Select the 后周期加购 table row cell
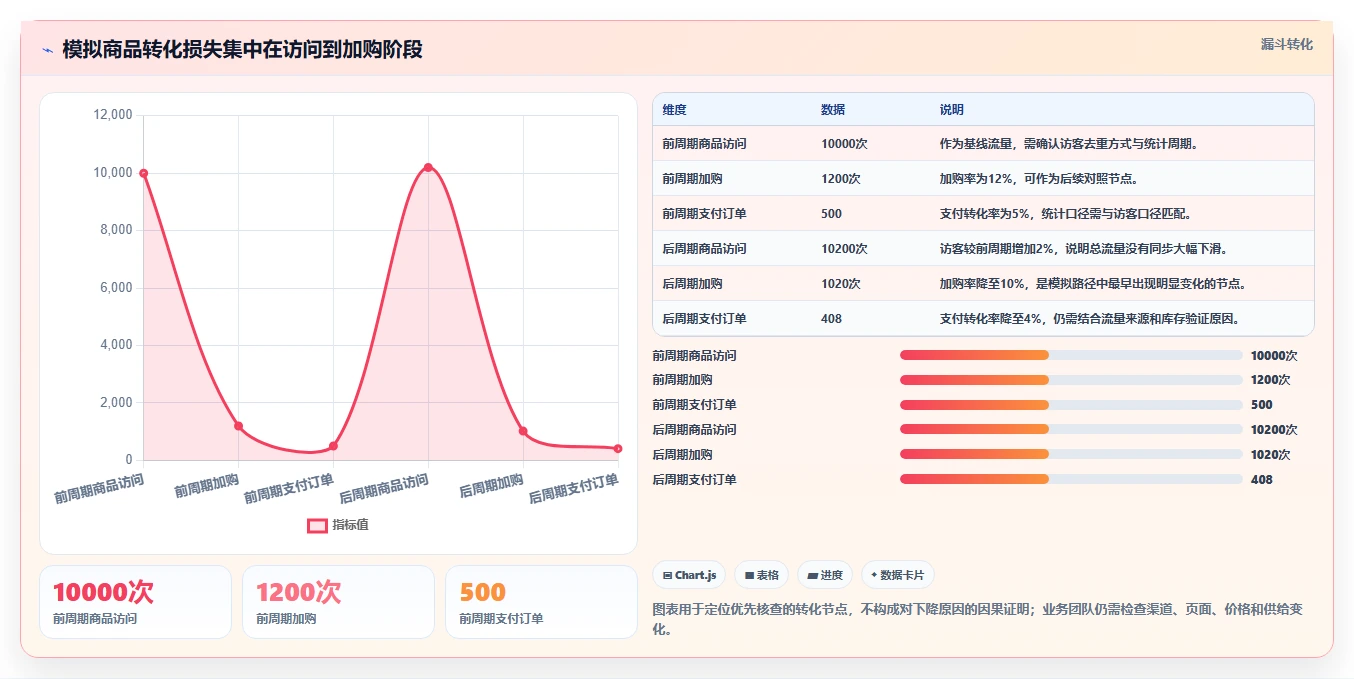 pos(692,284)
